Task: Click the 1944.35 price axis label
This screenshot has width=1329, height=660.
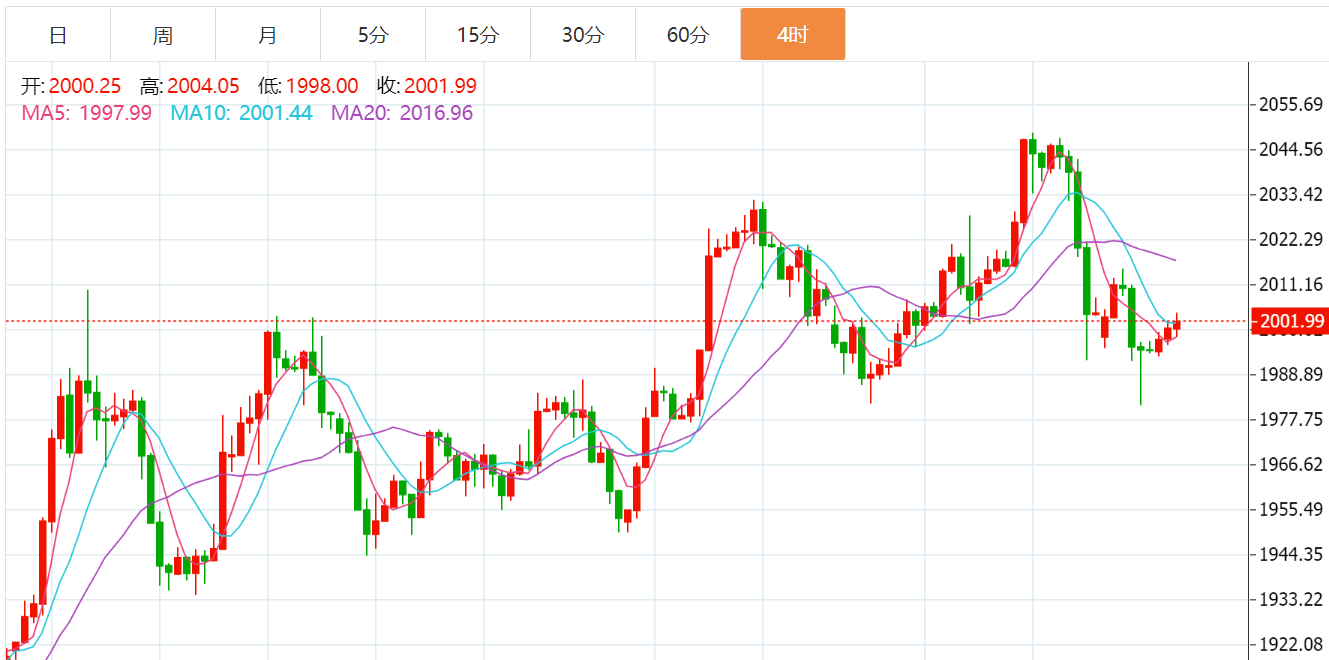Action: 1293,555
